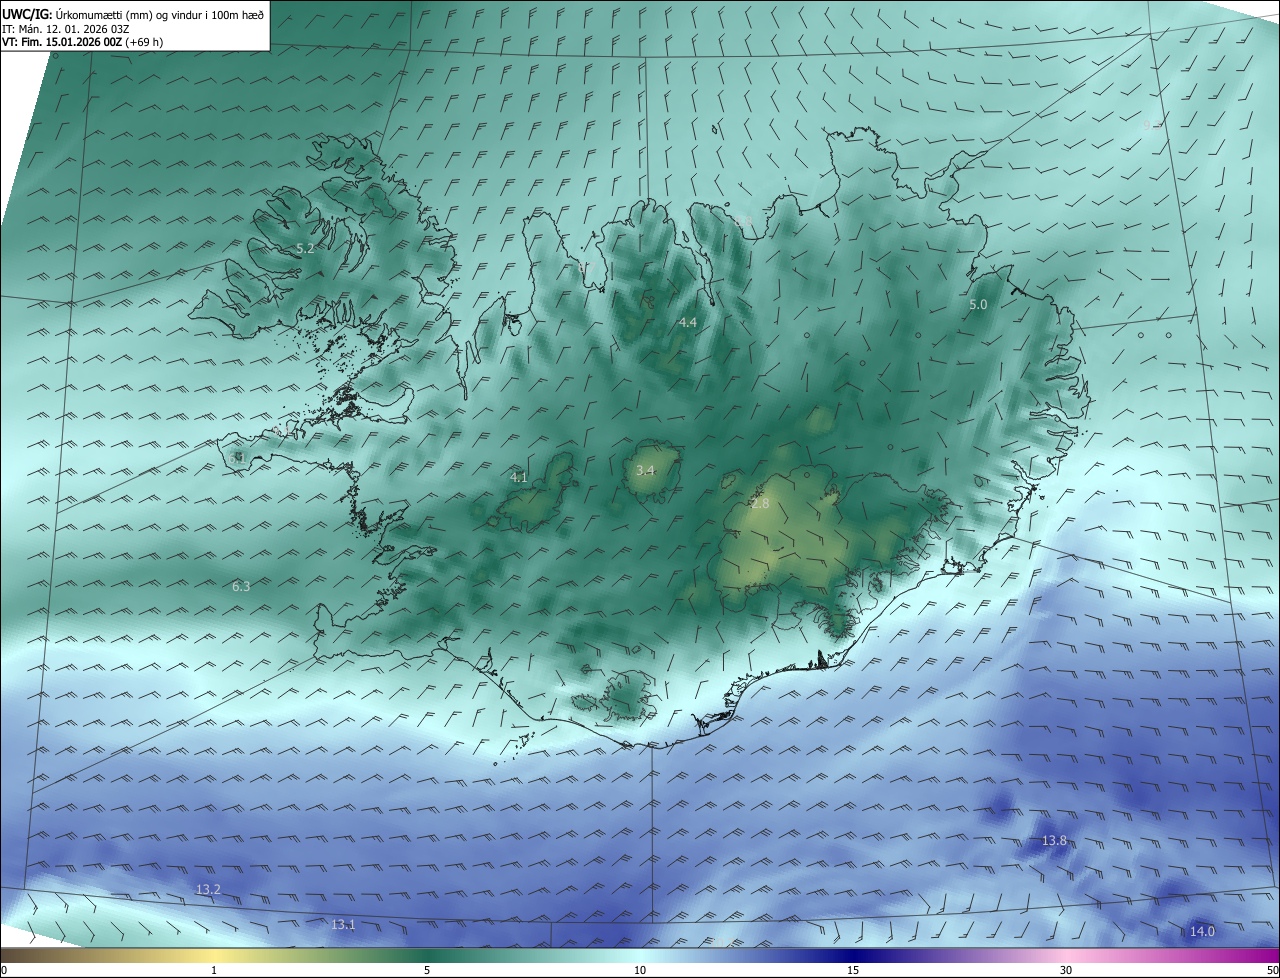The width and height of the screenshot is (1280, 978).
Task: Click the 15 tick on the color scale
Action: 853,970
